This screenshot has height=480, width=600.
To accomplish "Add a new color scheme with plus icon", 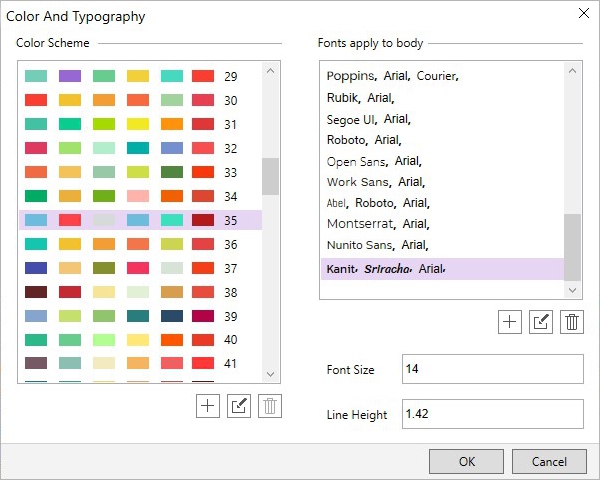I will pyautogui.click(x=208, y=406).
